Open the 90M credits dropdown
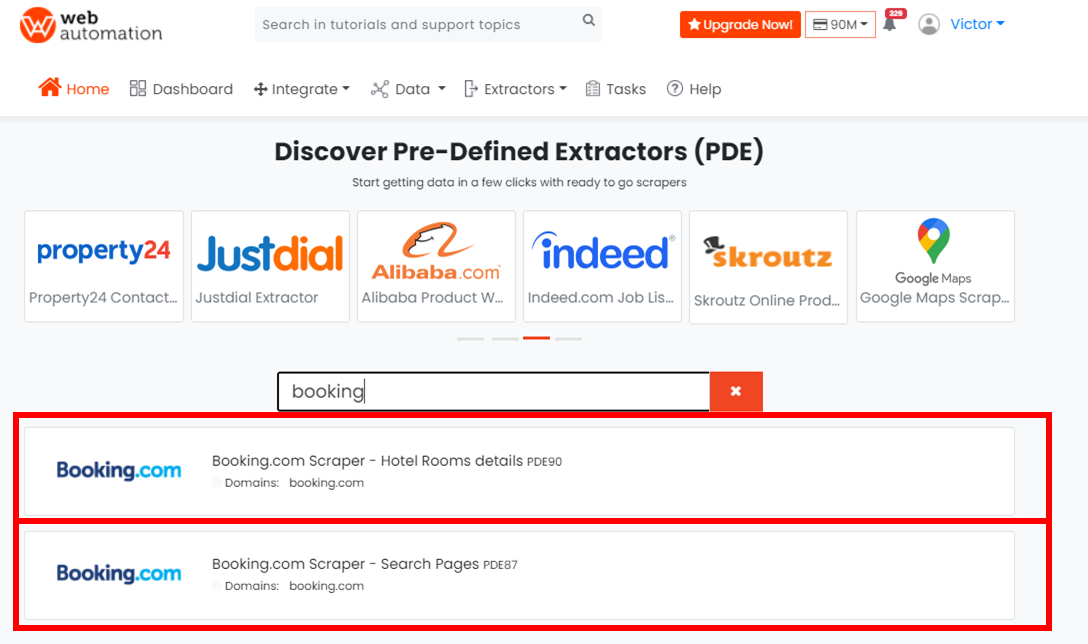 tap(840, 25)
